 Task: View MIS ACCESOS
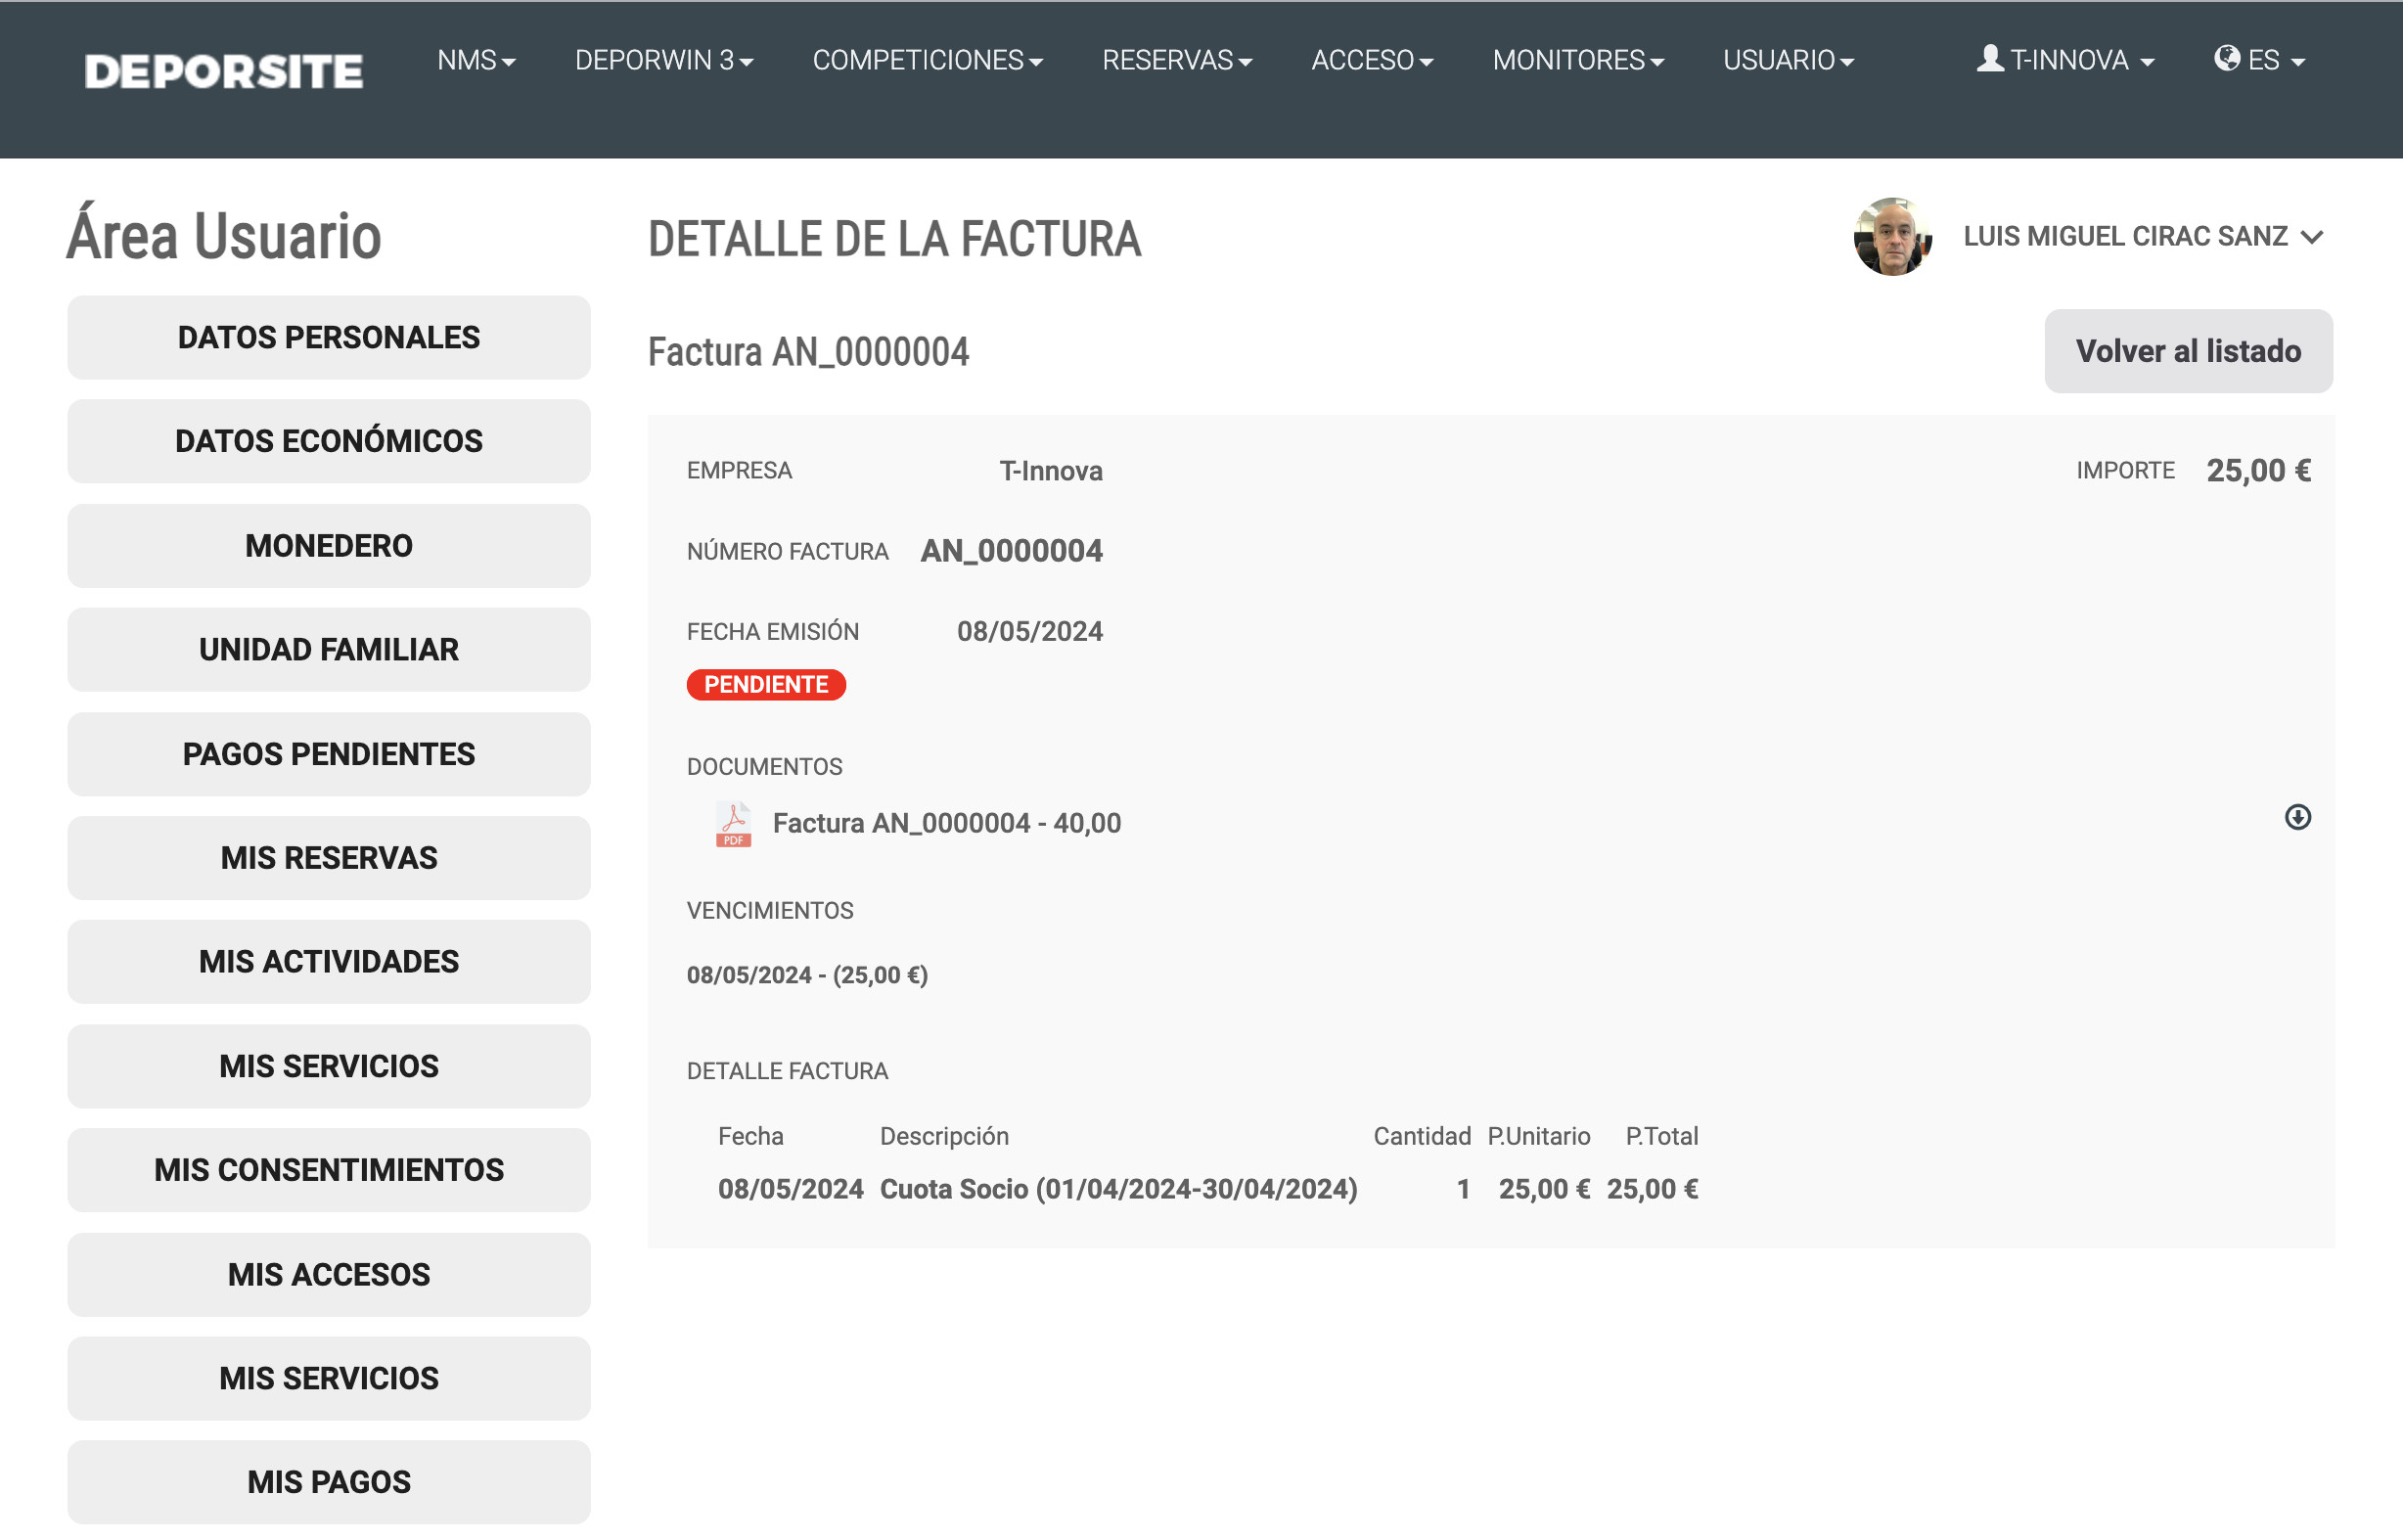click(x=329, y=1275)
